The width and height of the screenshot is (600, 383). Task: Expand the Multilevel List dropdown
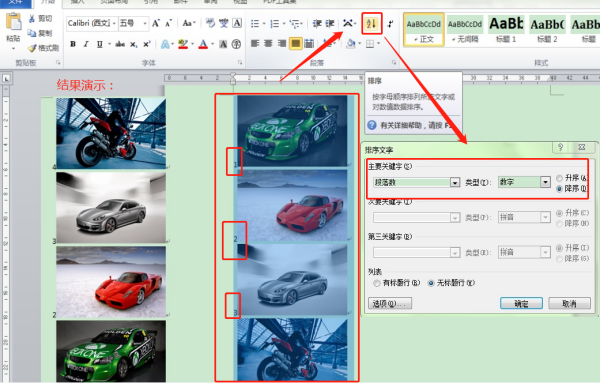tap(302, 24)
